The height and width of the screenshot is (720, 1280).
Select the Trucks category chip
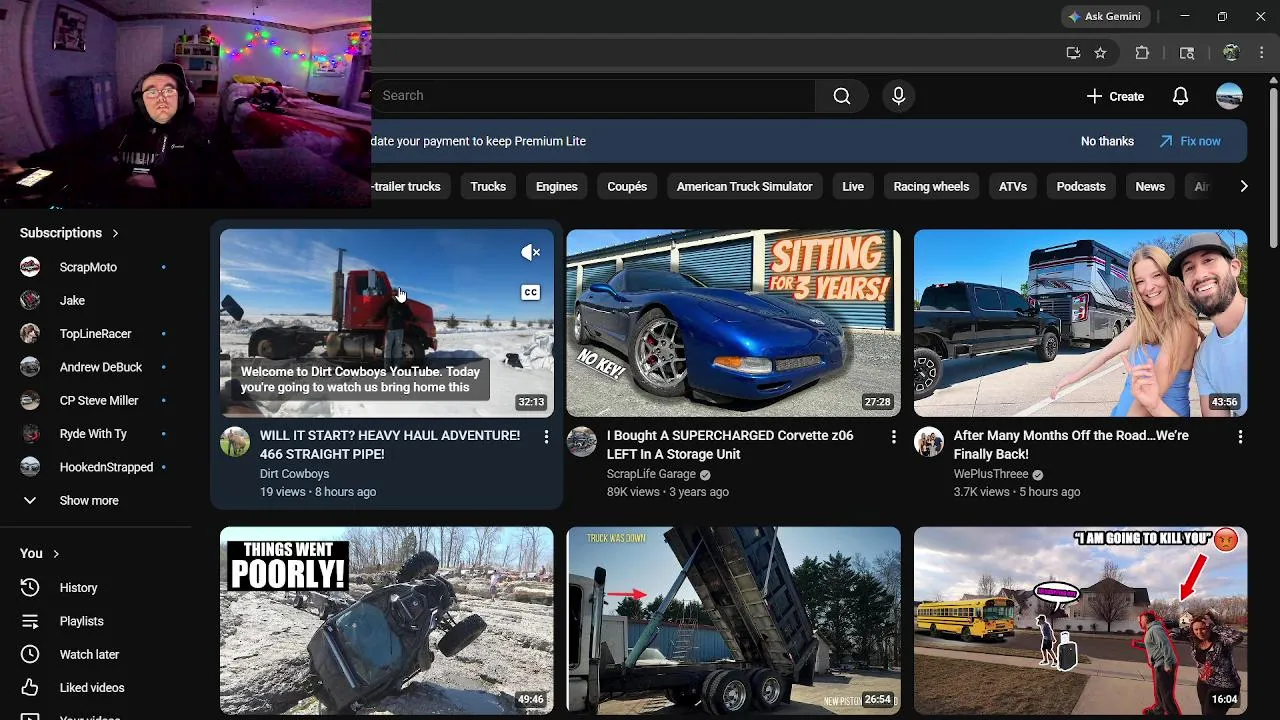488,186
